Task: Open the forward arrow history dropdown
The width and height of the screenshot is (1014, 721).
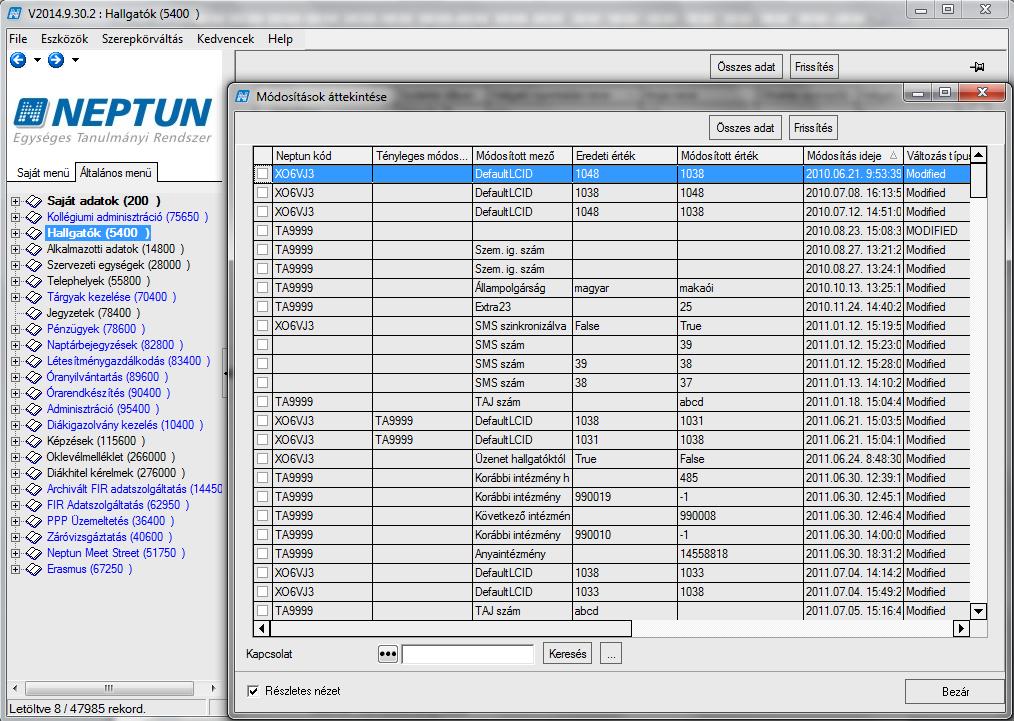Action: [x=75, y=60]
